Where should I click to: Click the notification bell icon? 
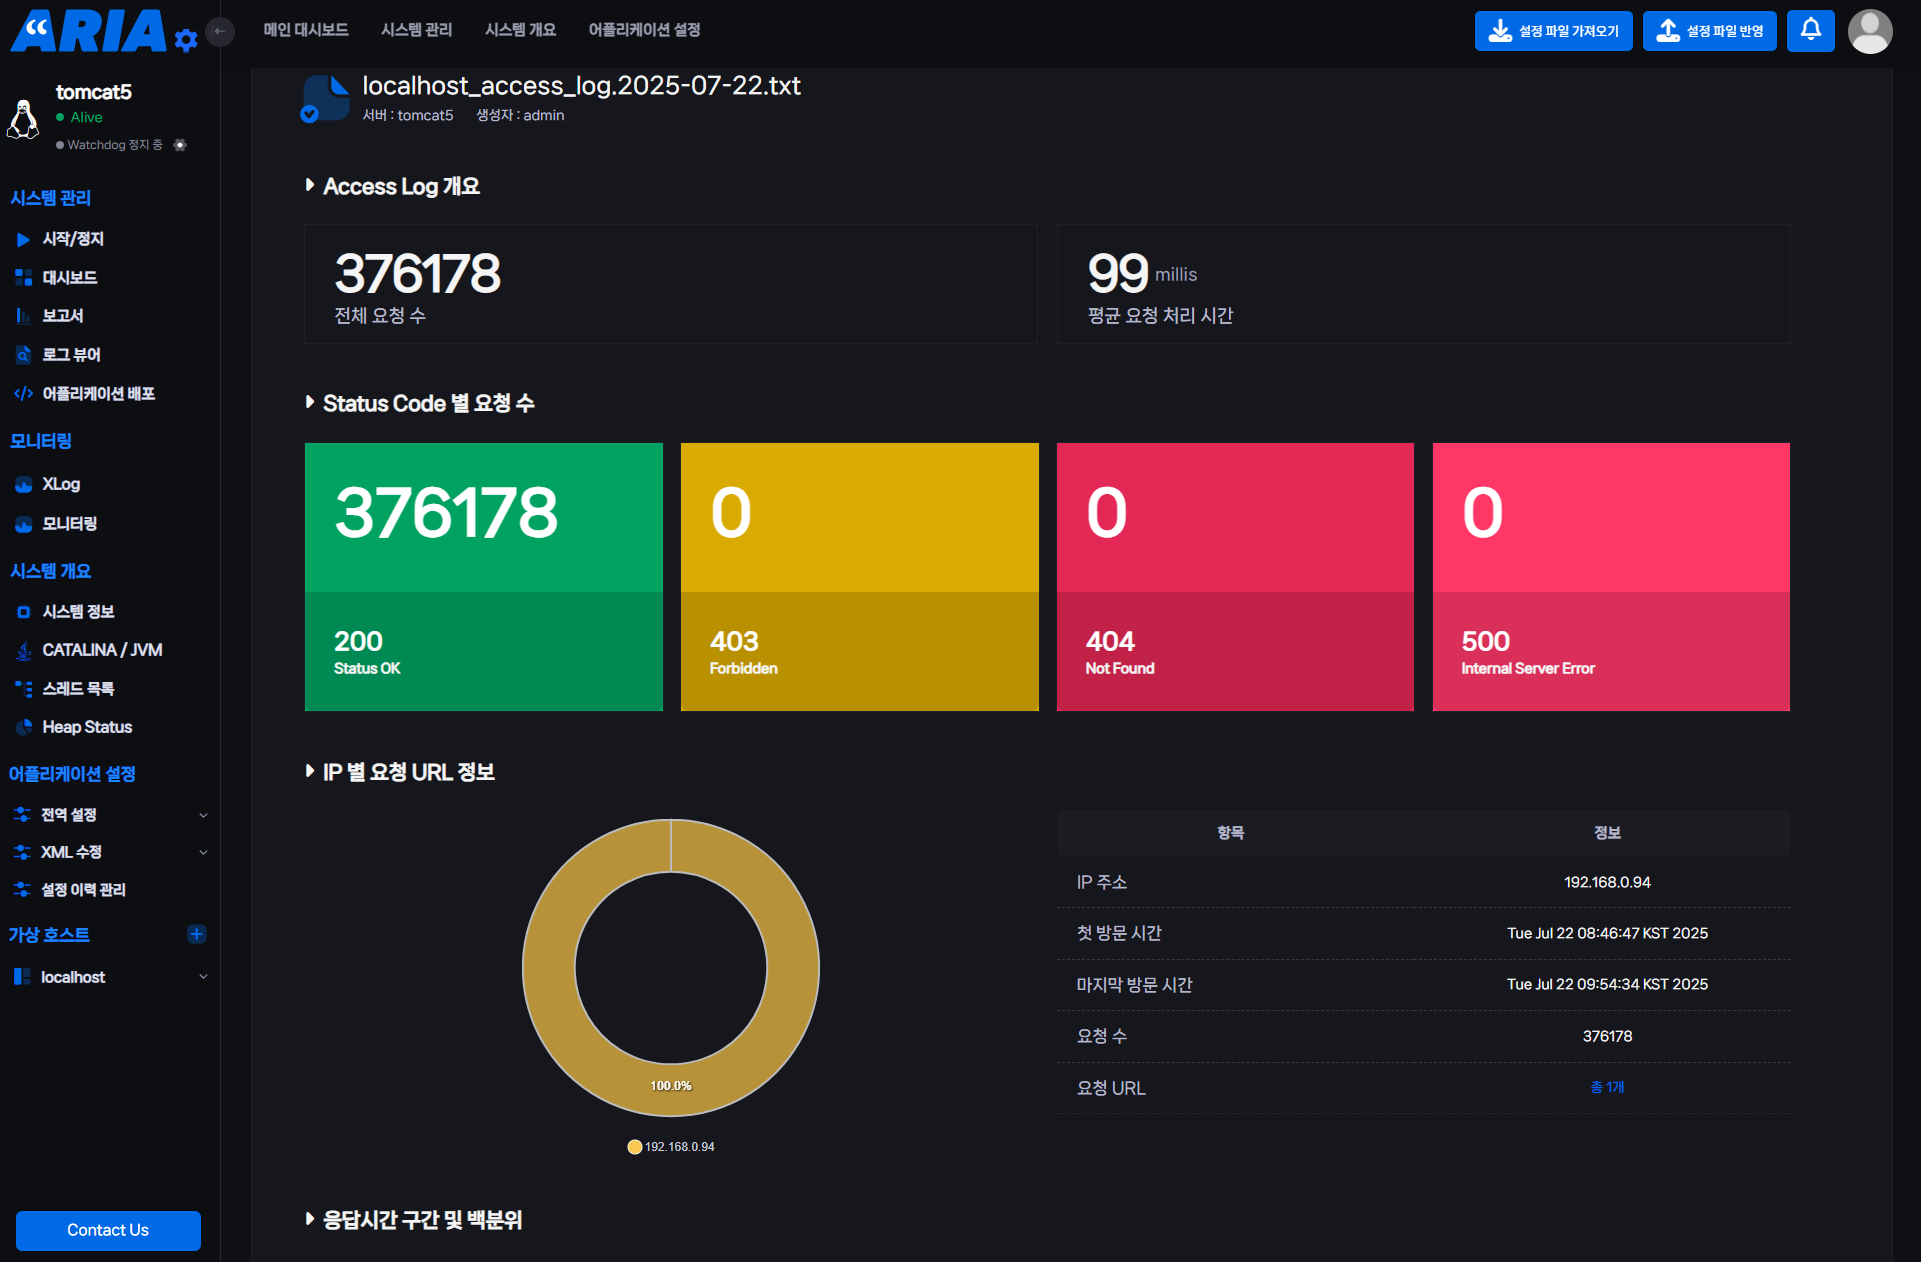[x=1810, y=30]
